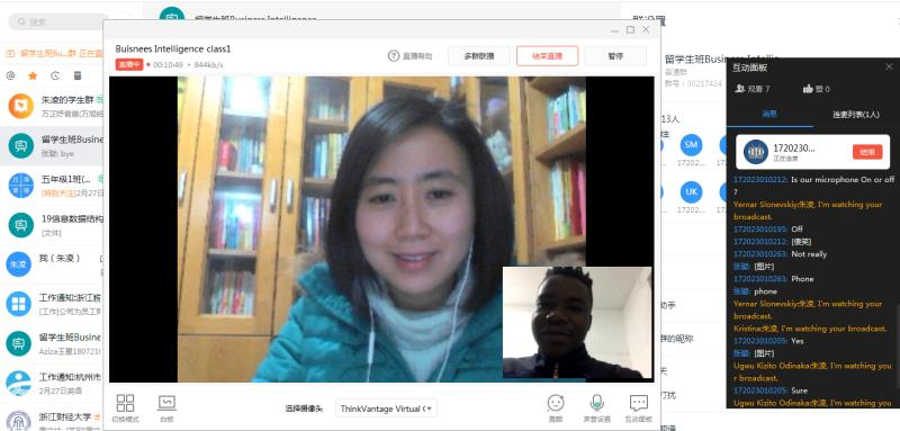
Task: Click the 多群联播 multi-group broadcast button
Action: point(479,56)
